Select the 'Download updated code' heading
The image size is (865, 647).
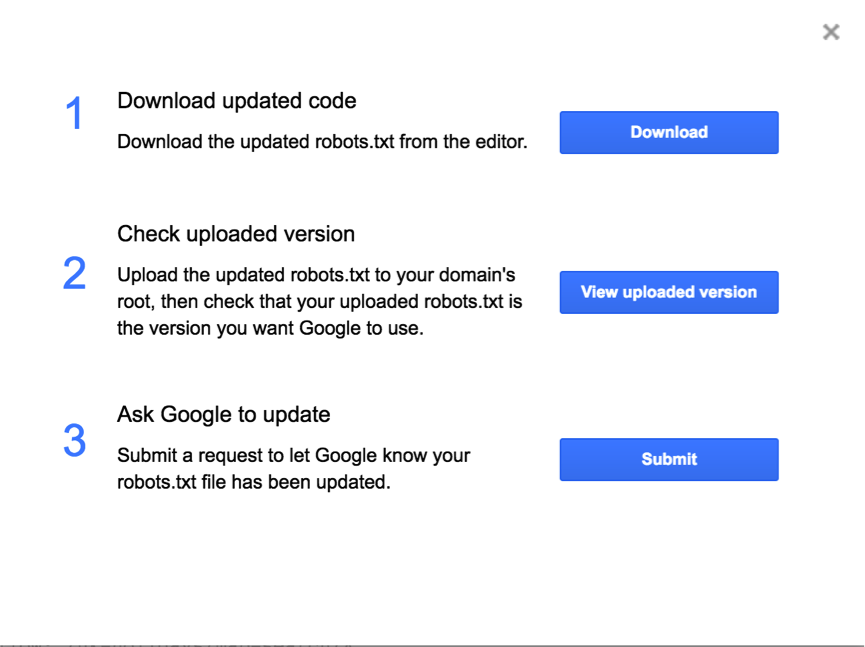pyautogui.click(x=237, y=101)
